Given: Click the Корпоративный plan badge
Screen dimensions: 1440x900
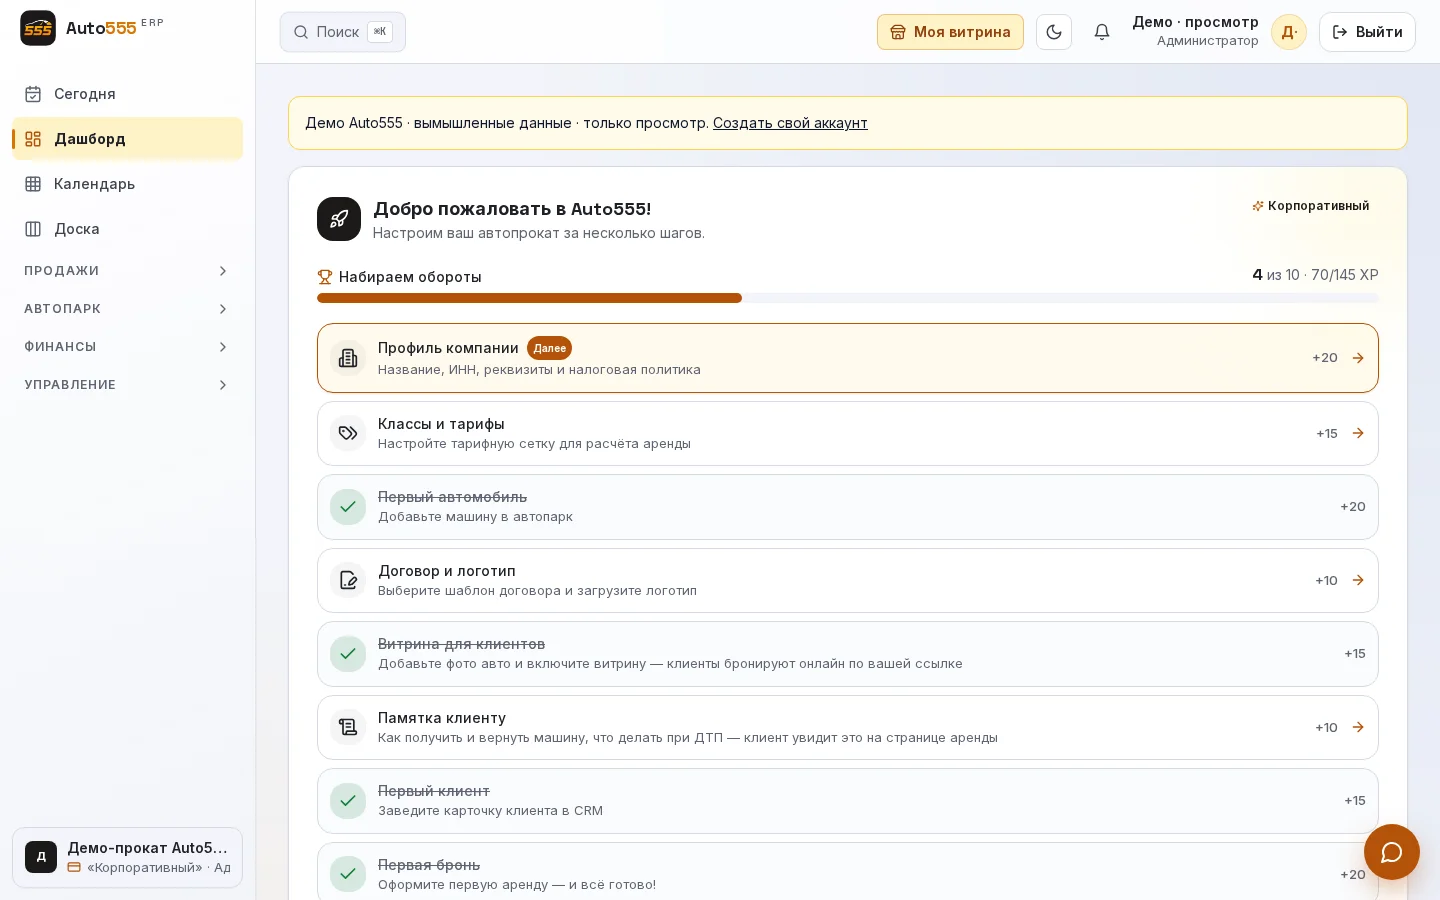Looking at the screenshot, I should tap(1311, 206).
